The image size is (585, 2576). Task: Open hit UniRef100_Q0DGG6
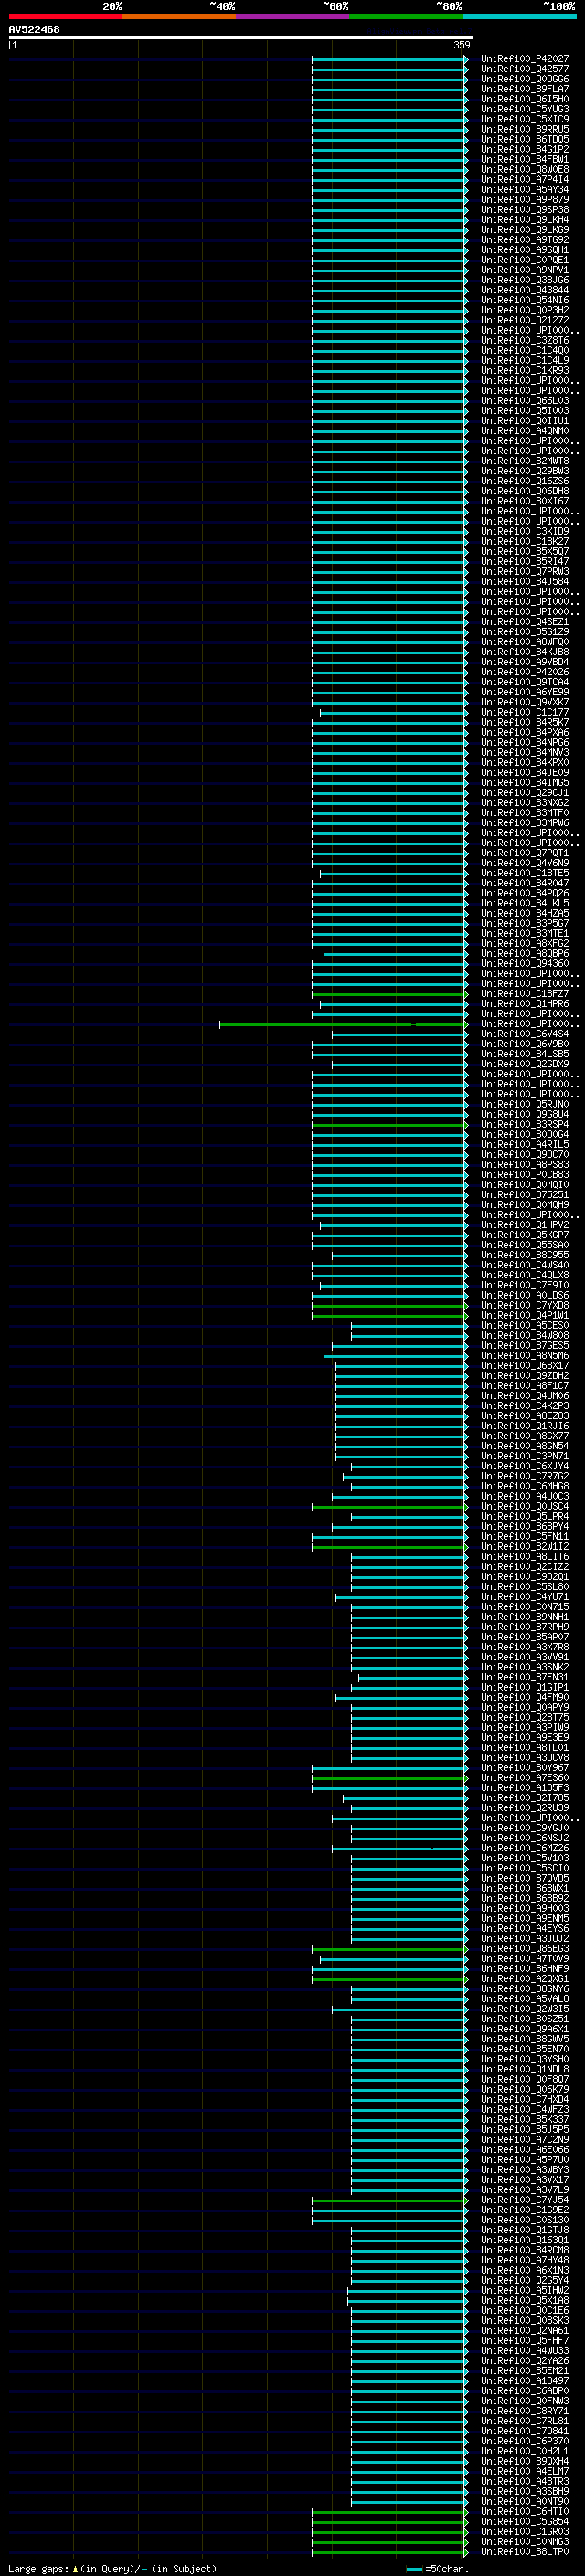click(x=524, y=79)
